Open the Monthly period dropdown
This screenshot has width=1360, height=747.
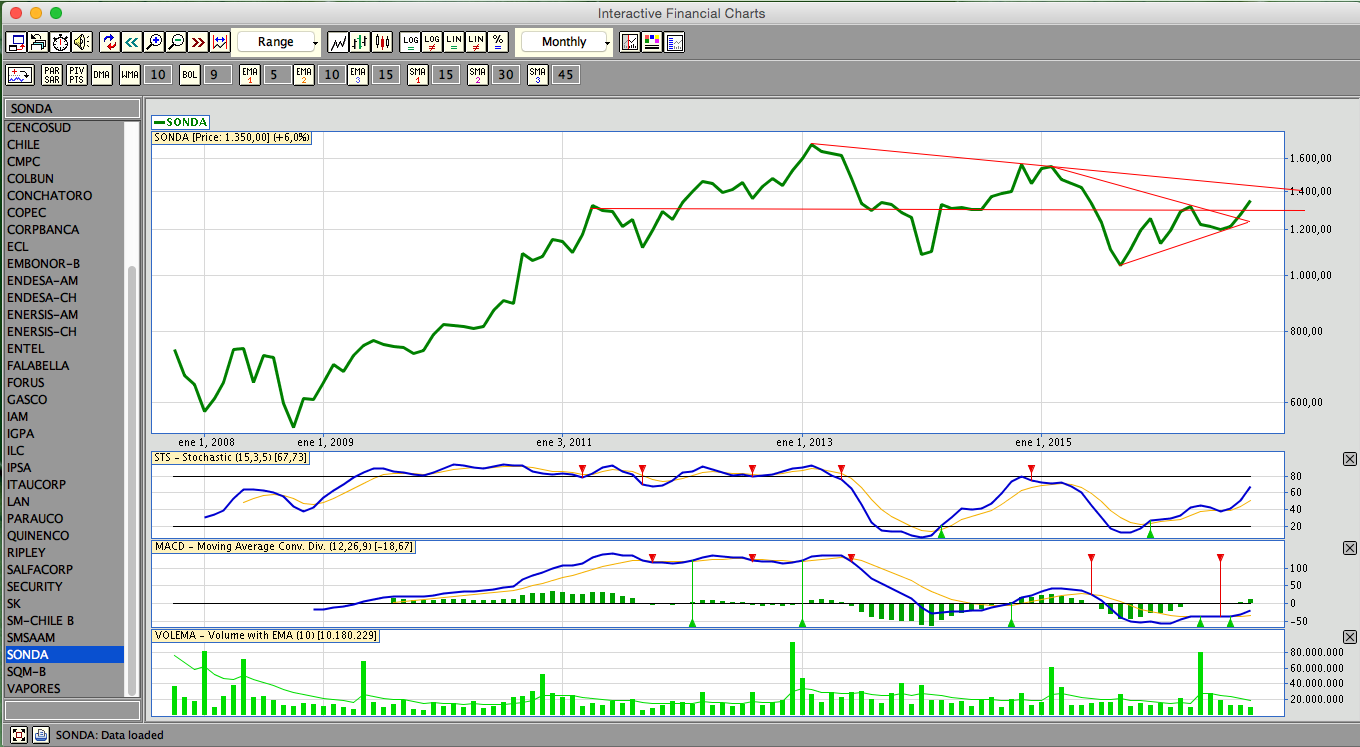[565, 42]
